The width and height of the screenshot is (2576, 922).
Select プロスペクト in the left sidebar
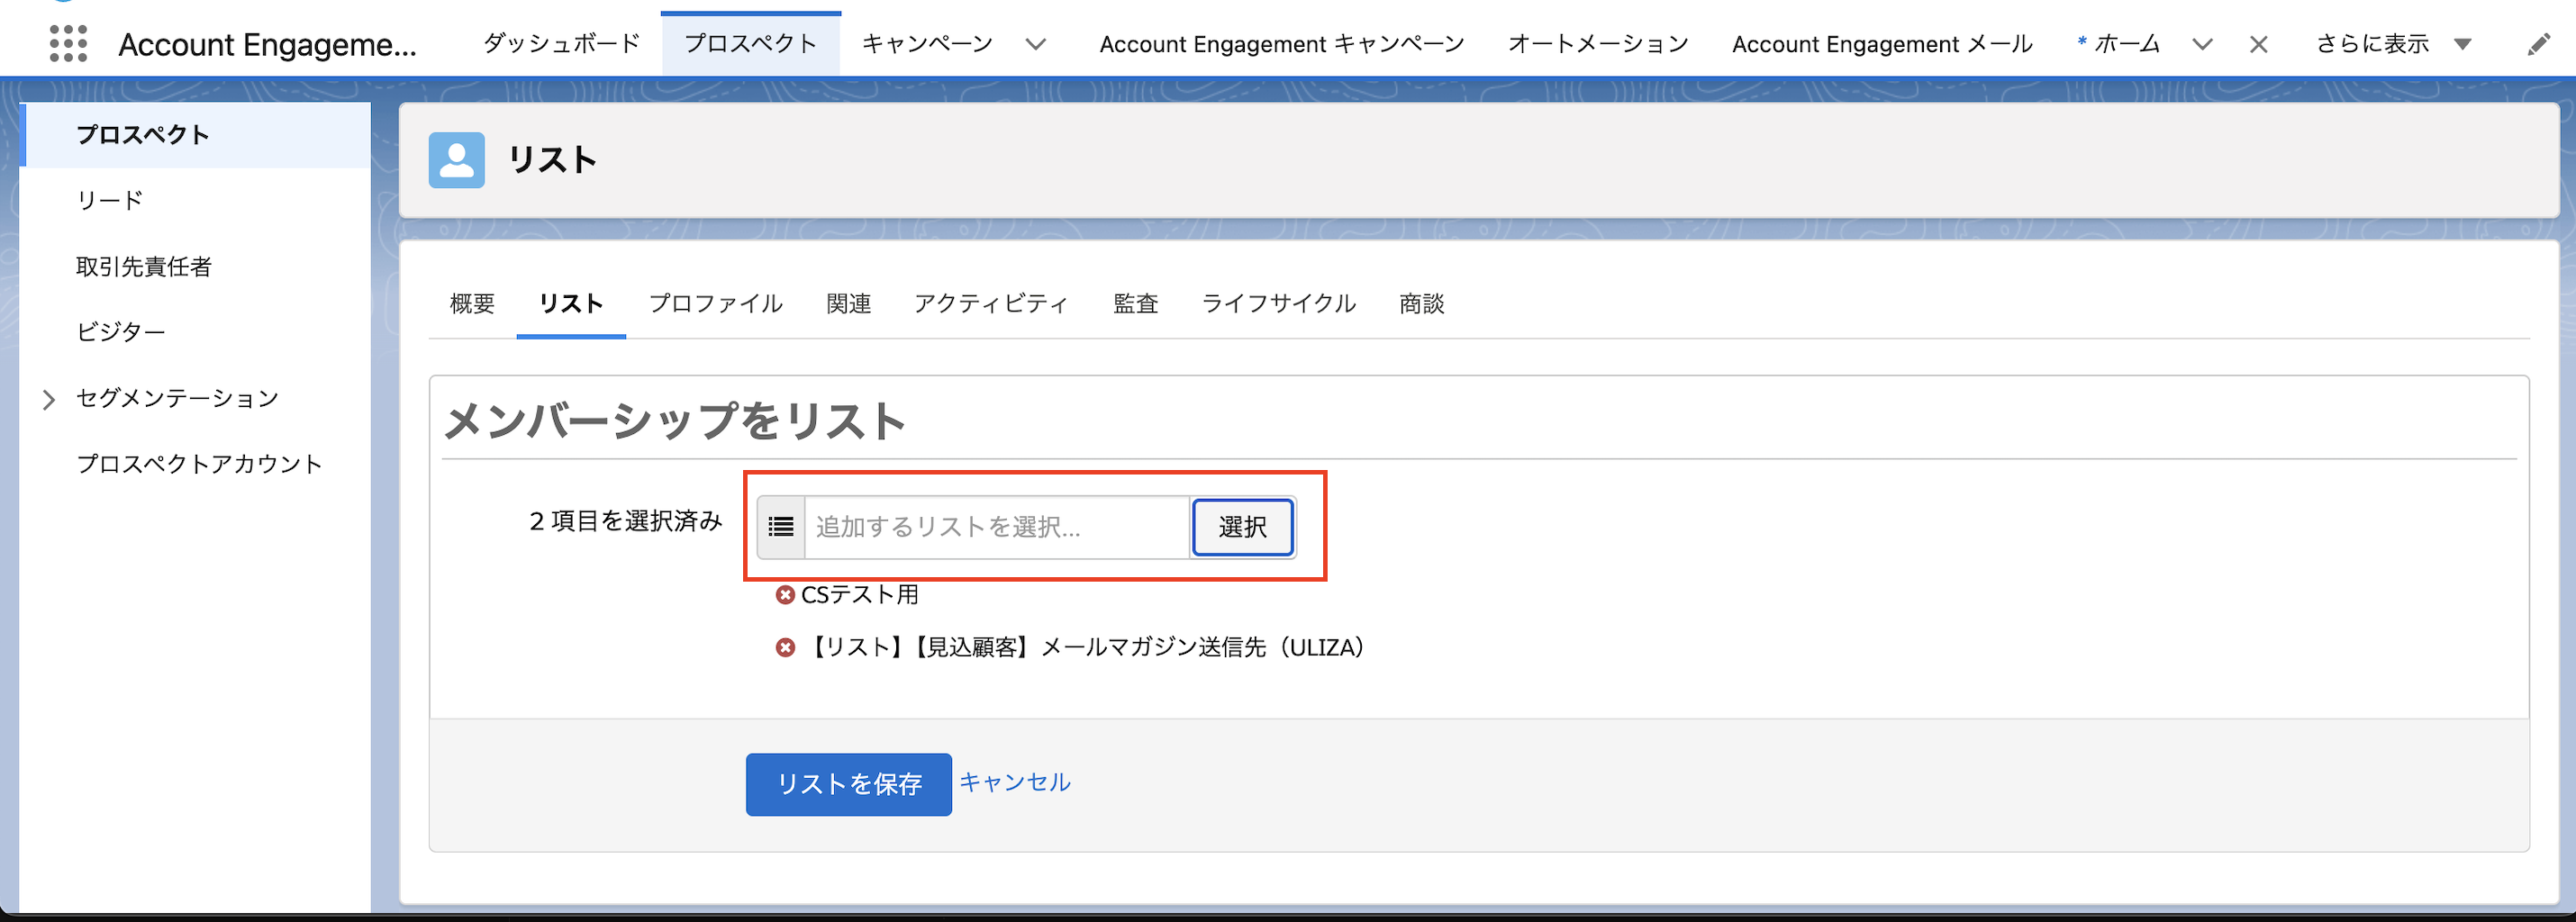click(x=195, y=135)
